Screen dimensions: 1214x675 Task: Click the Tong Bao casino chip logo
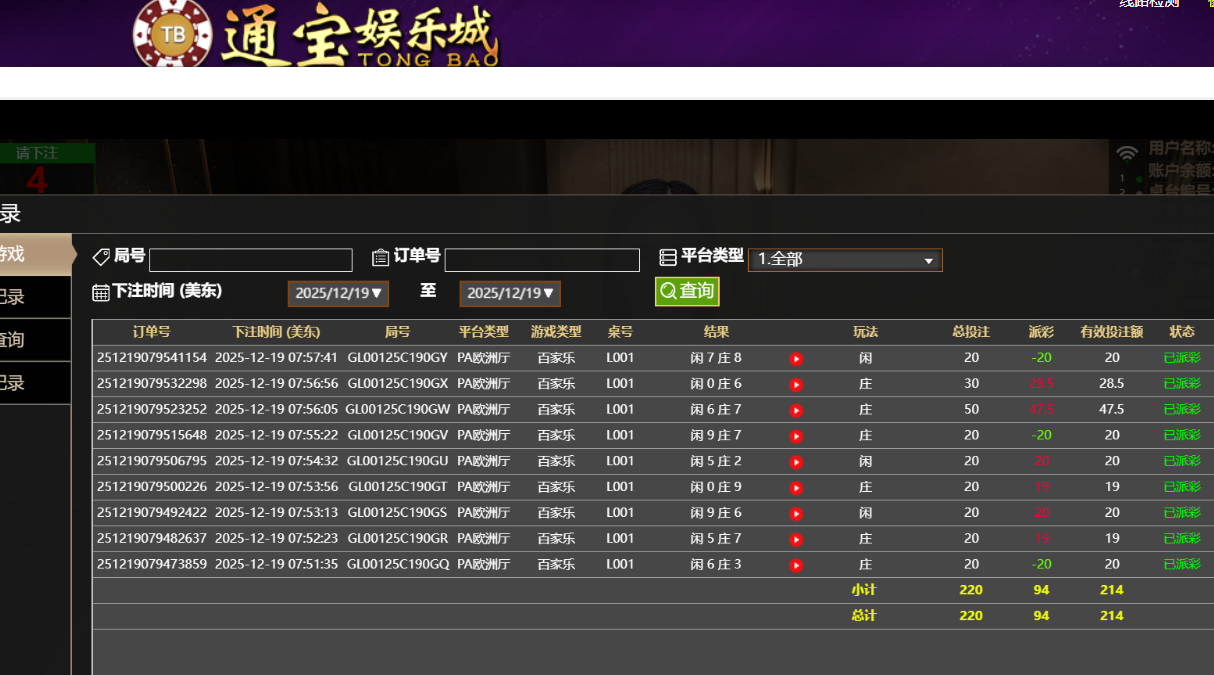[173, 35]
